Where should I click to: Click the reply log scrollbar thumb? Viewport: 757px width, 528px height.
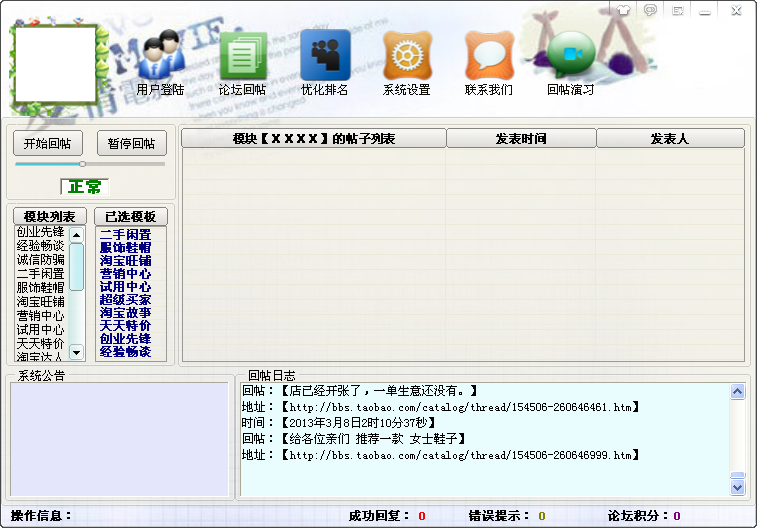(737, 475)
